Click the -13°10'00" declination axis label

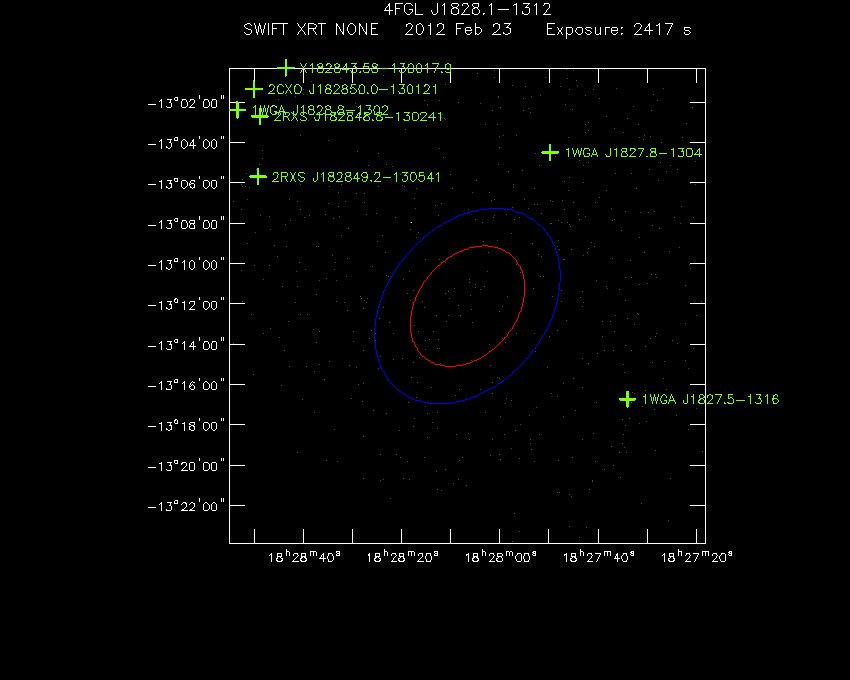pyautogui.click(x=186, y=265)
